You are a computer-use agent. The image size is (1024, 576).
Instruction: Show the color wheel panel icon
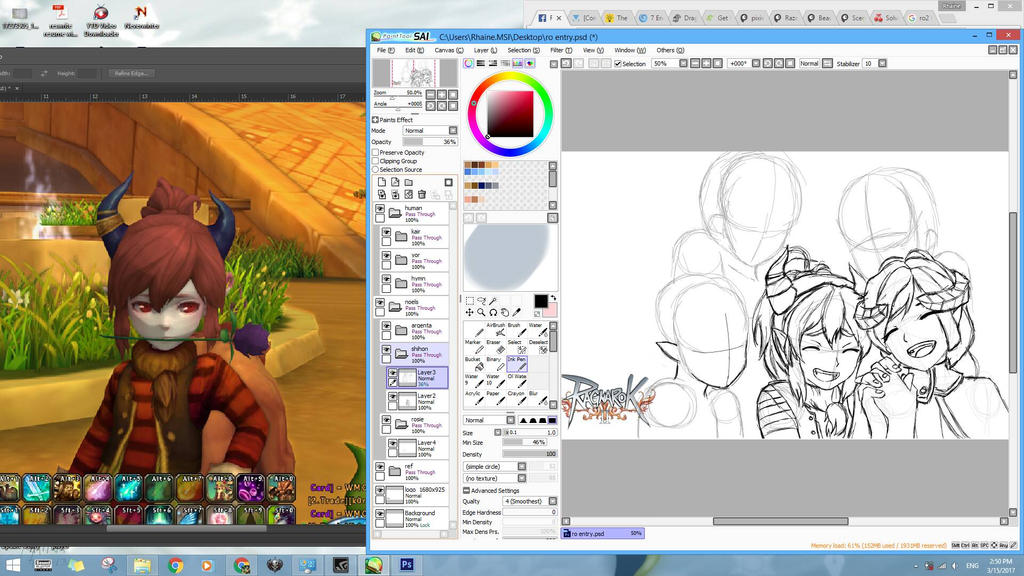coord(468,63)
